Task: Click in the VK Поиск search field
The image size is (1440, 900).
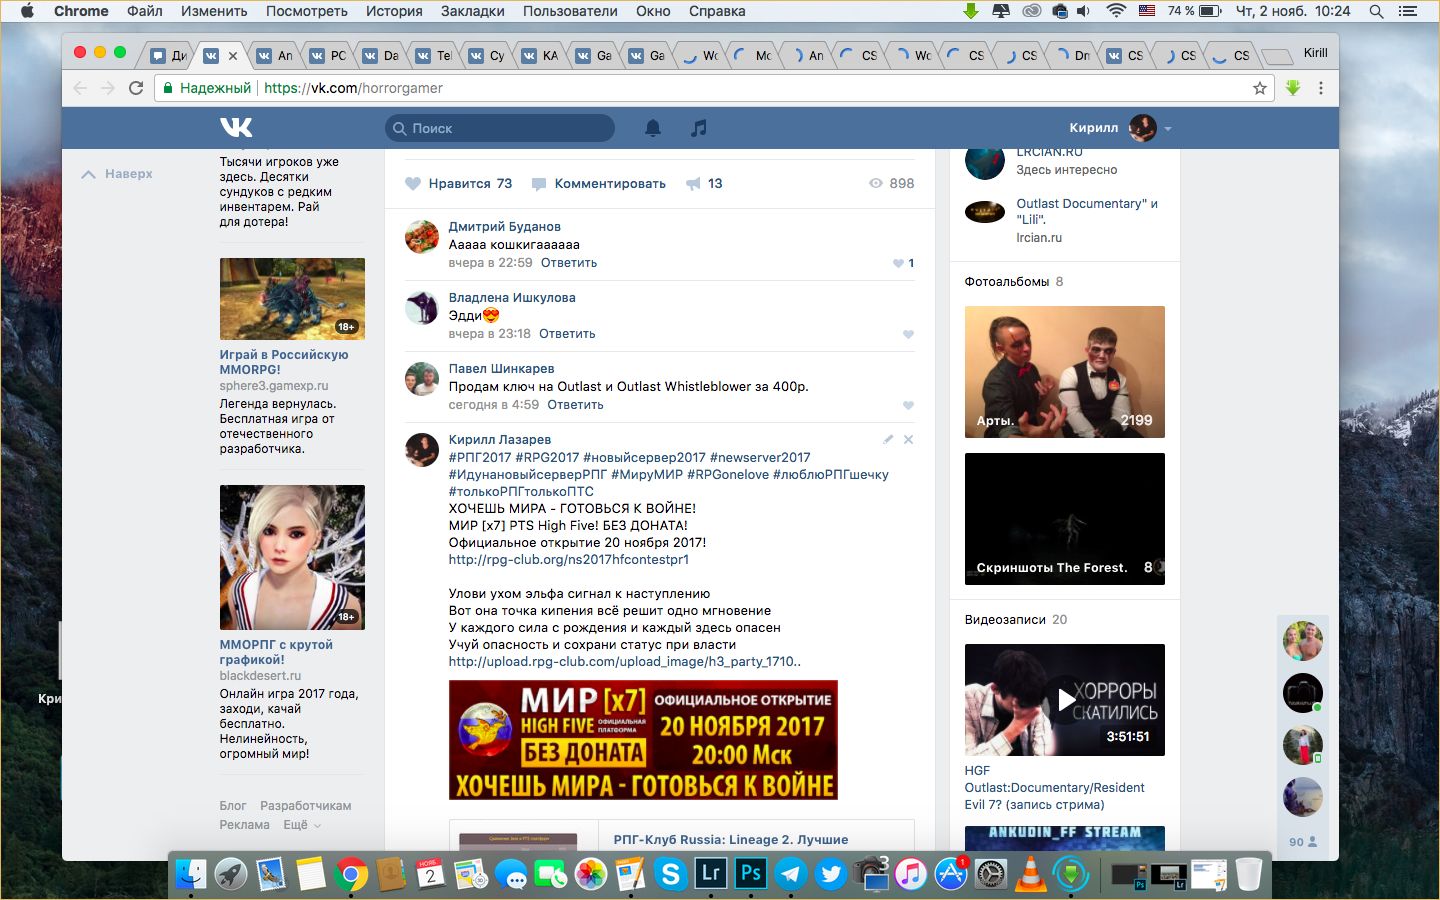Action: coord(500,128)
